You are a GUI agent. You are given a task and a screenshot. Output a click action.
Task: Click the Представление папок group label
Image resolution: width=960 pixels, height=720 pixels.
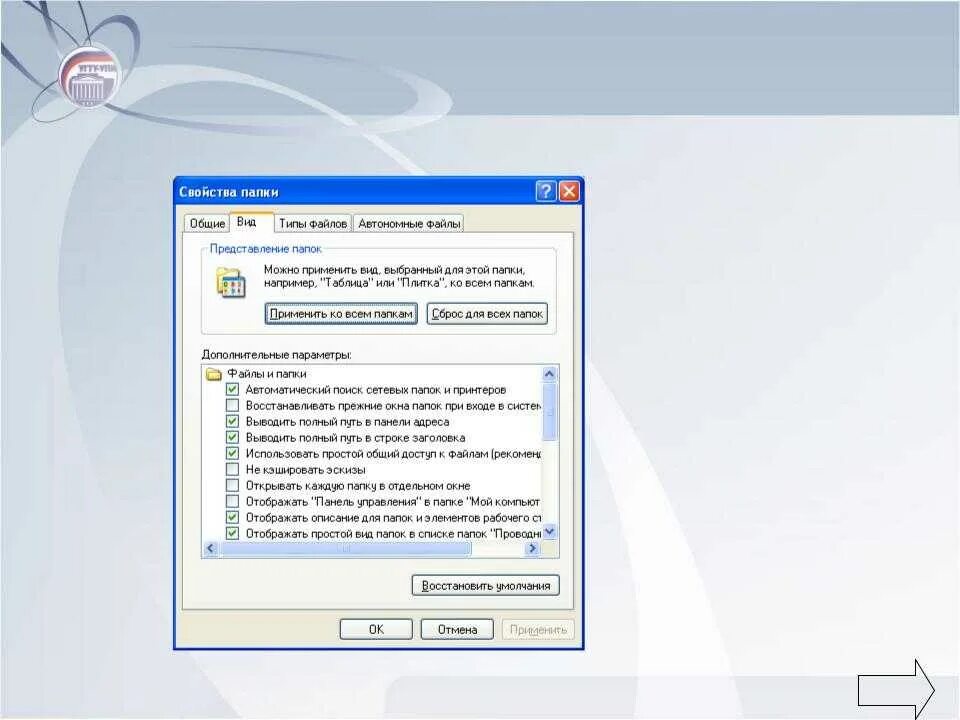265,249
